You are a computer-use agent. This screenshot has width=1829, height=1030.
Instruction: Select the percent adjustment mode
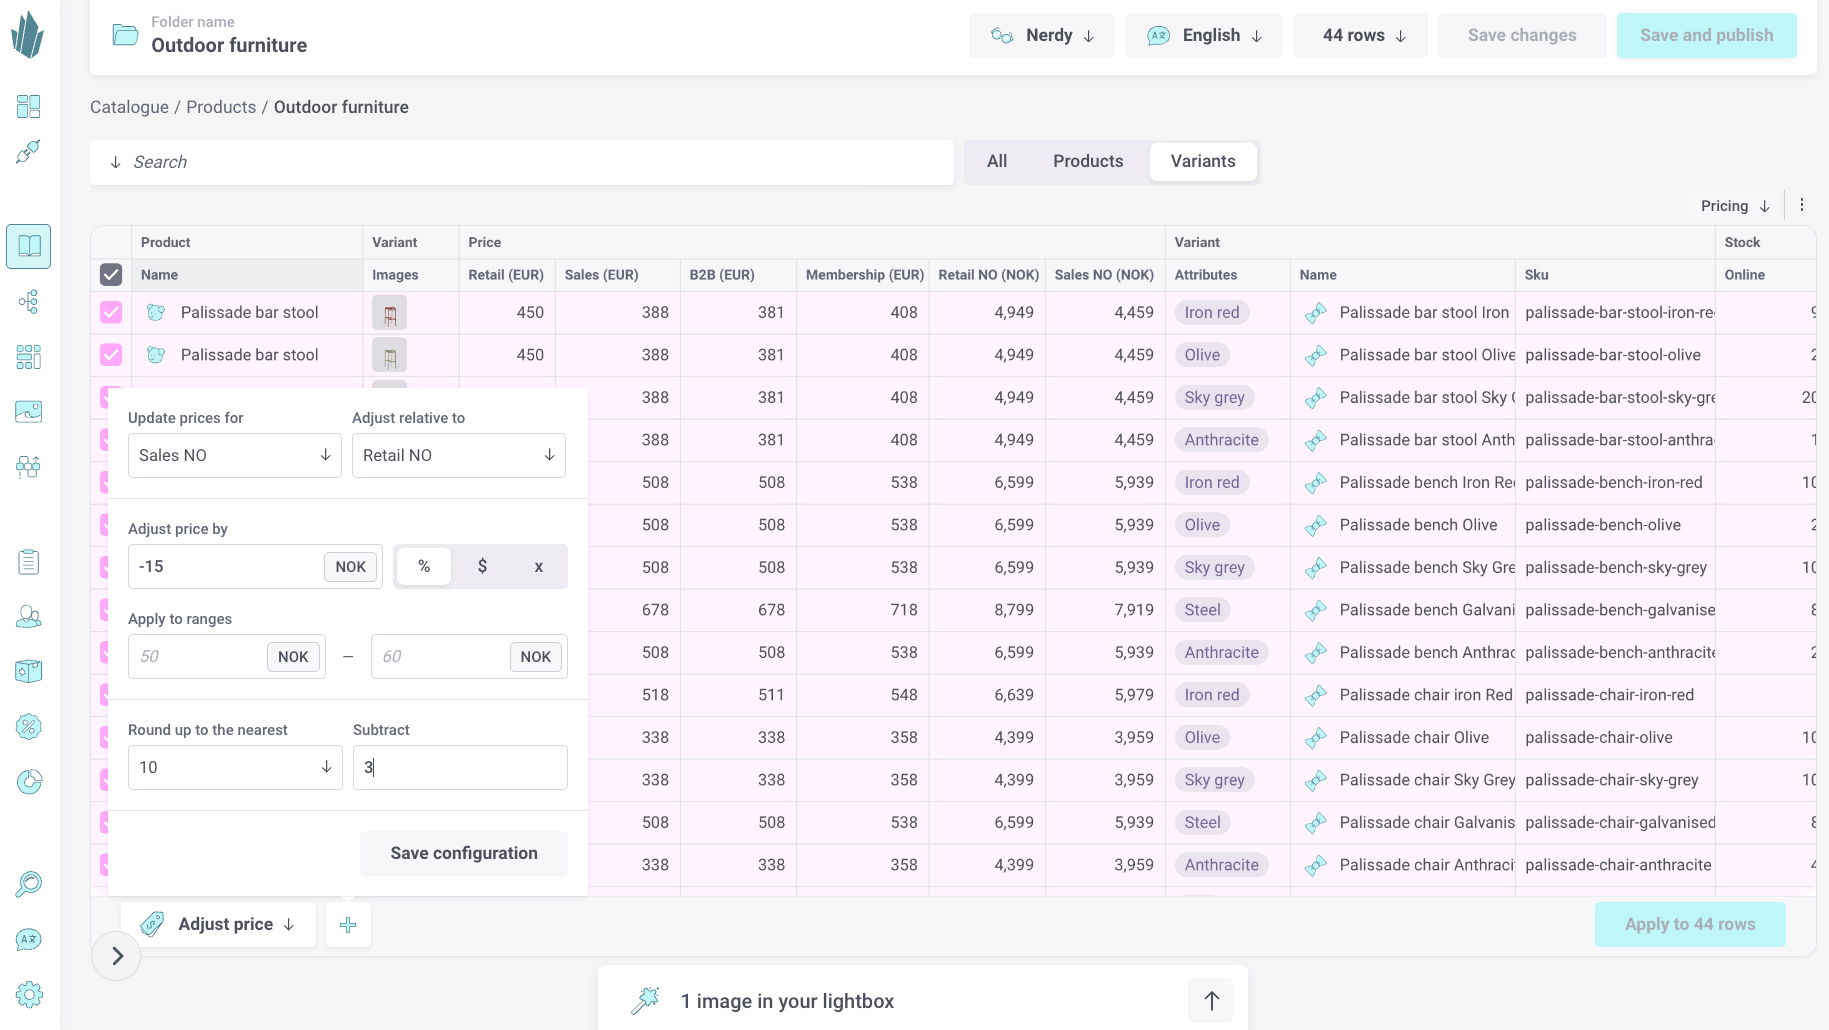pyautogui.click(x=424, y=567)
